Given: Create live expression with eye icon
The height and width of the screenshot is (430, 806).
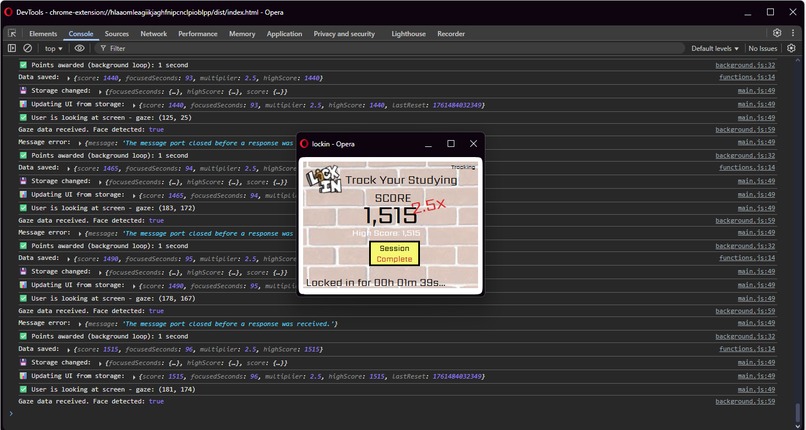Looking at the screenshot, I should (x=79, y=48).
